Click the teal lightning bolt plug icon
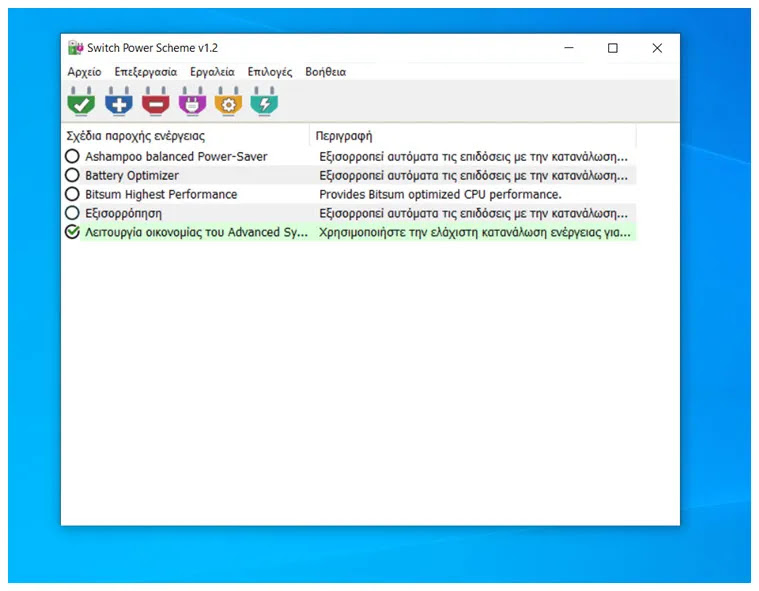 [x=264, y=102]
